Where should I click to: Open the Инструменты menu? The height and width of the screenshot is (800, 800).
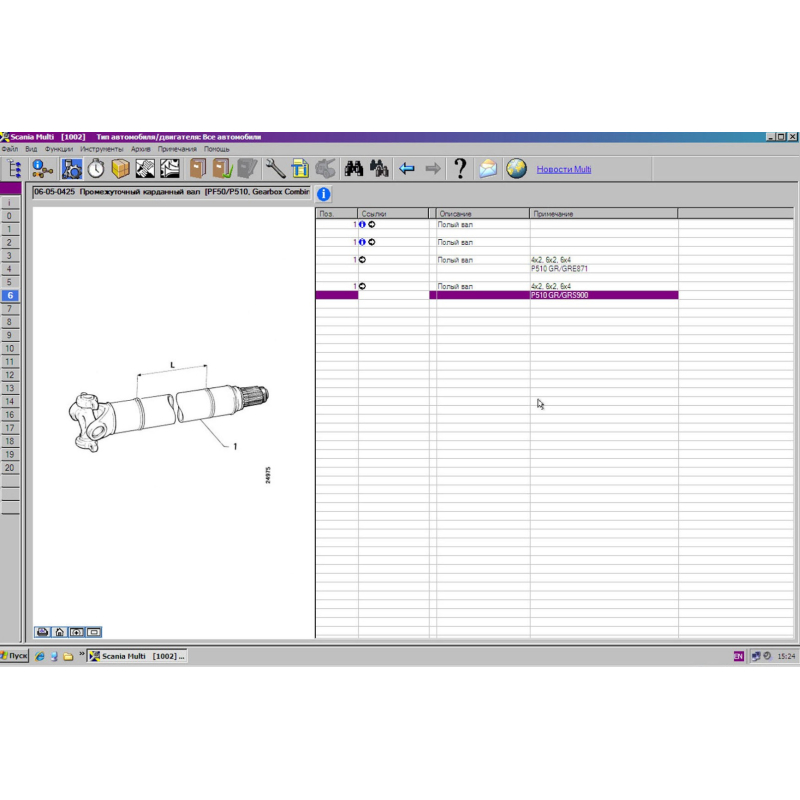point(102,149)
